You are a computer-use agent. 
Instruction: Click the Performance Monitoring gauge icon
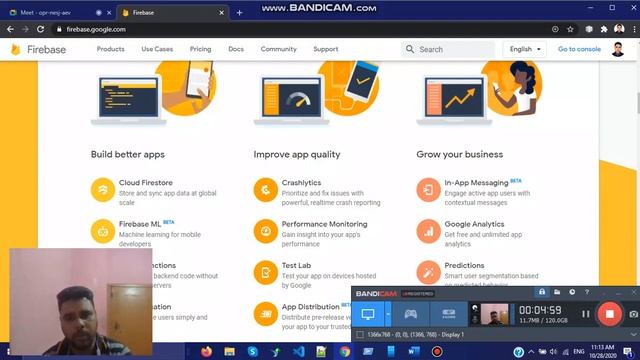click(x=266, y=231)
